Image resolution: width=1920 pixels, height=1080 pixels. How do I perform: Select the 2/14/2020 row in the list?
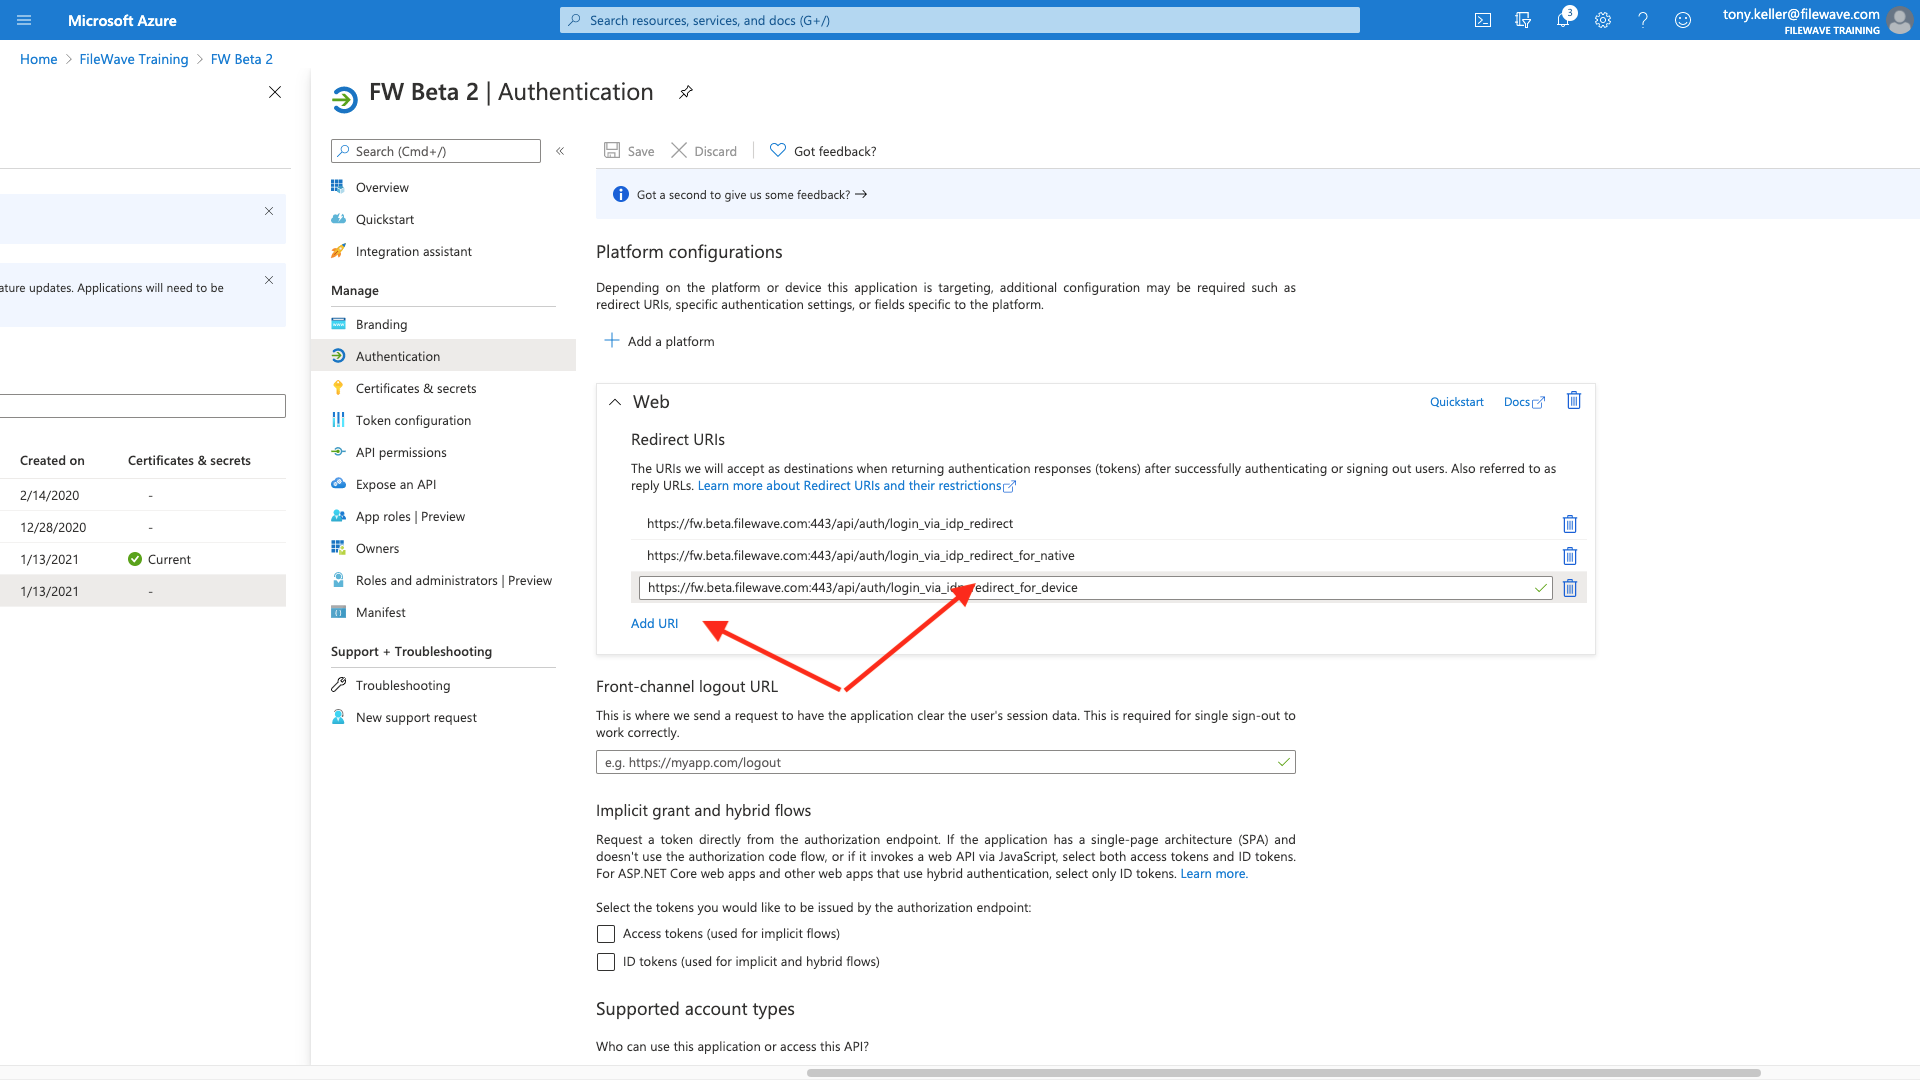point(143,495)
